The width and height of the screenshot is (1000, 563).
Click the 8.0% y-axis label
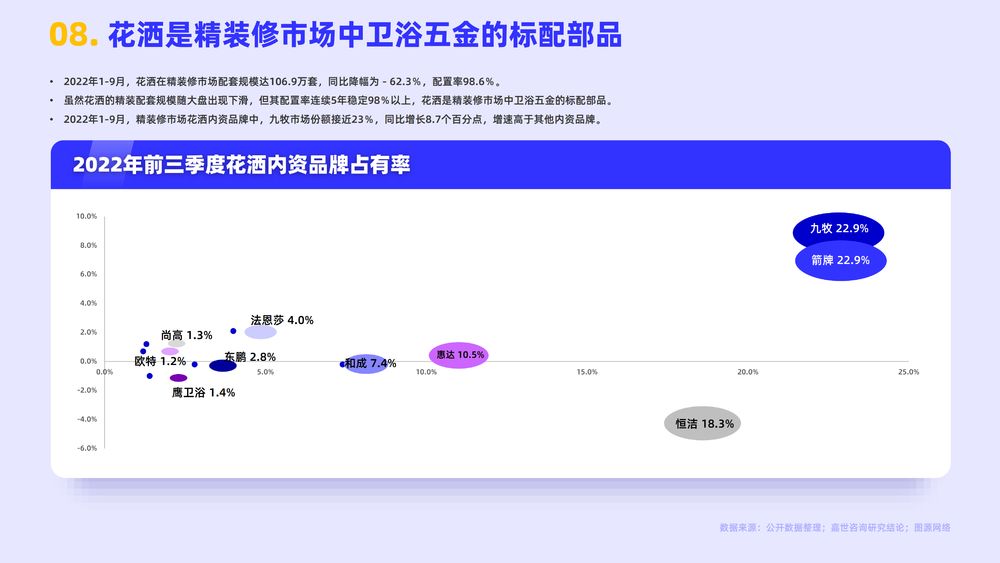pyautogui.click(x=89, y=245)
